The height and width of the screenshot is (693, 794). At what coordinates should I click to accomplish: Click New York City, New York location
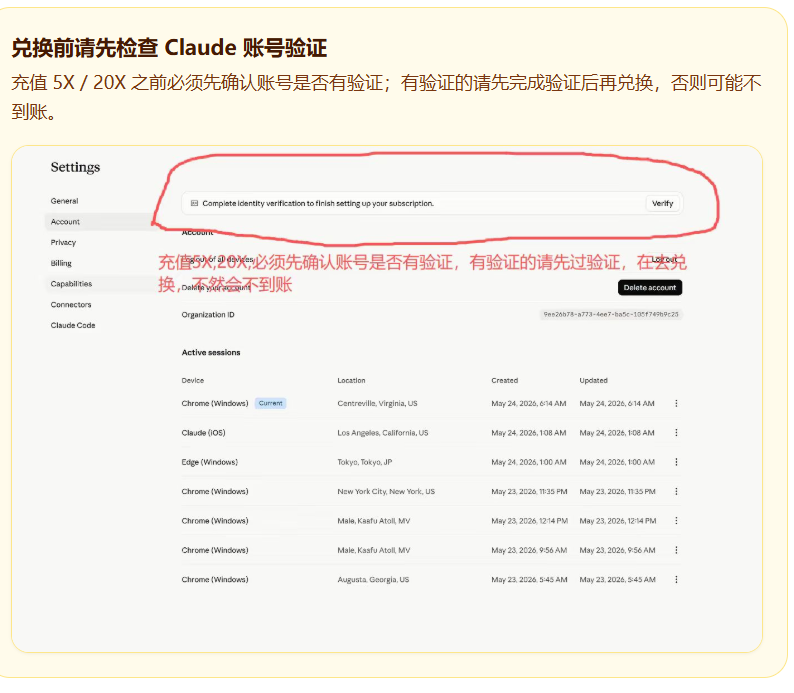[x=386, y=492]
